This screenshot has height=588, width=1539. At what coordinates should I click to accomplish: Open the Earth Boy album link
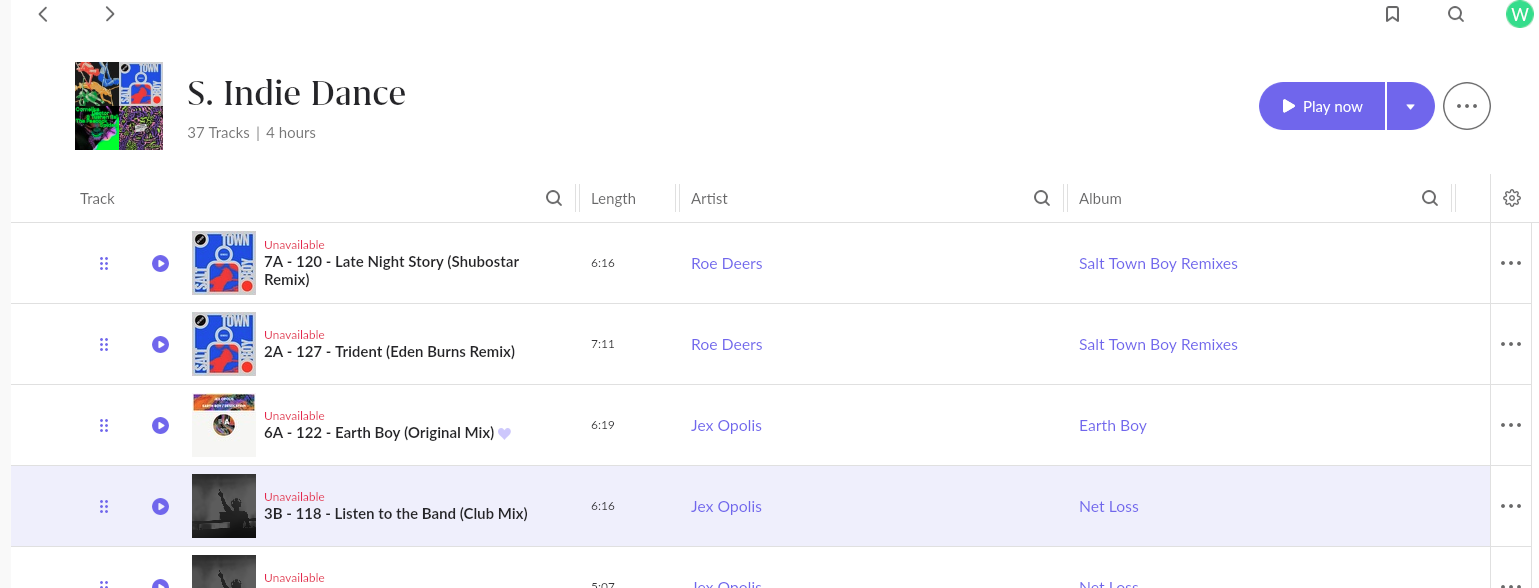pyautogui.click(x=1113, y=425)
